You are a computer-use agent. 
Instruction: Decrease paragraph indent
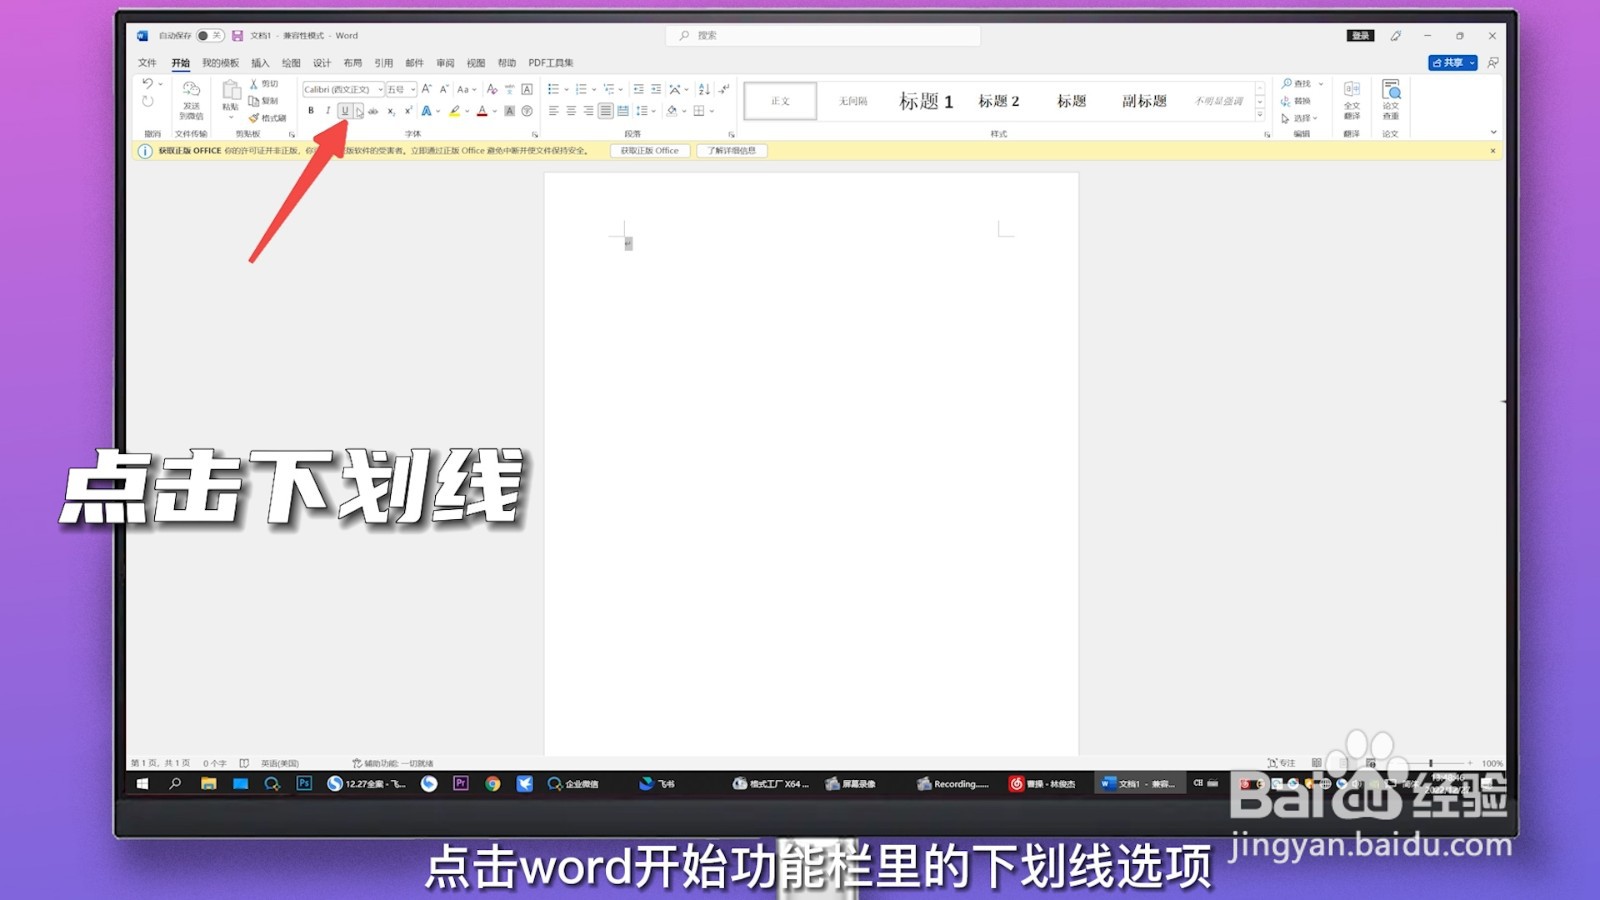[x=639, y=89]
